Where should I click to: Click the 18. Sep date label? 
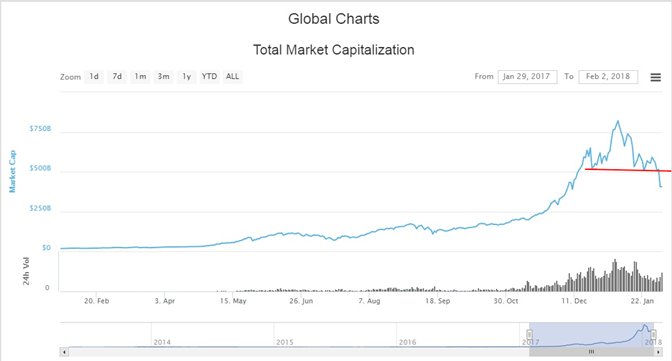click(x=437, y=301)
